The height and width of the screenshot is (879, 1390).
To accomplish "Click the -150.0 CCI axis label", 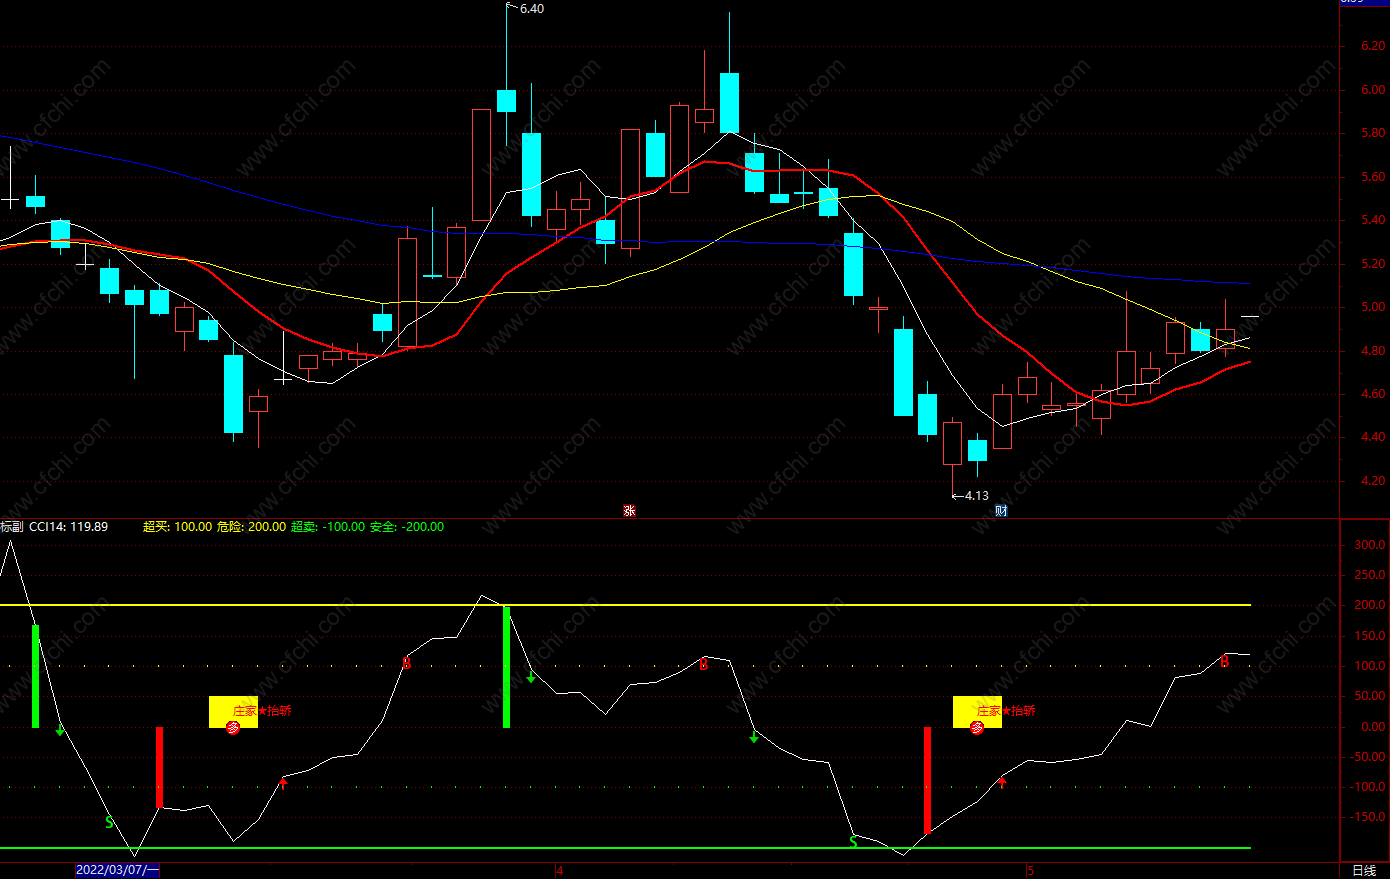I will click(x=1370, y=818).
